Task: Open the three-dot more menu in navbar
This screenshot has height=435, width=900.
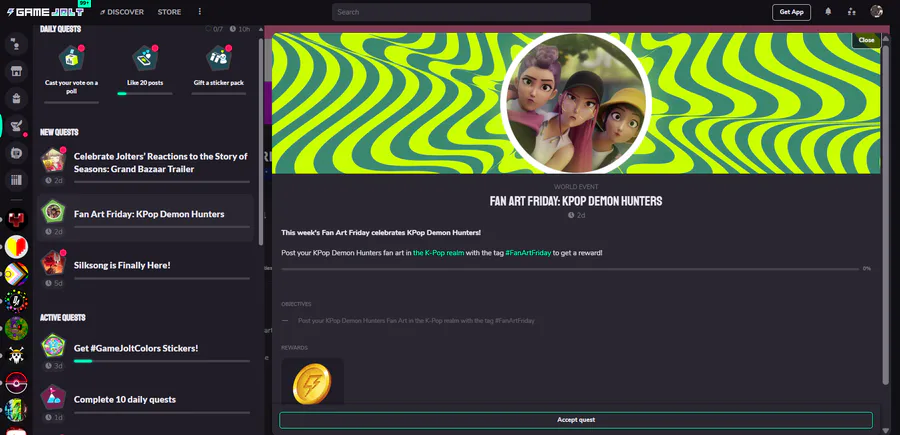Action: (x=200, y=11)
